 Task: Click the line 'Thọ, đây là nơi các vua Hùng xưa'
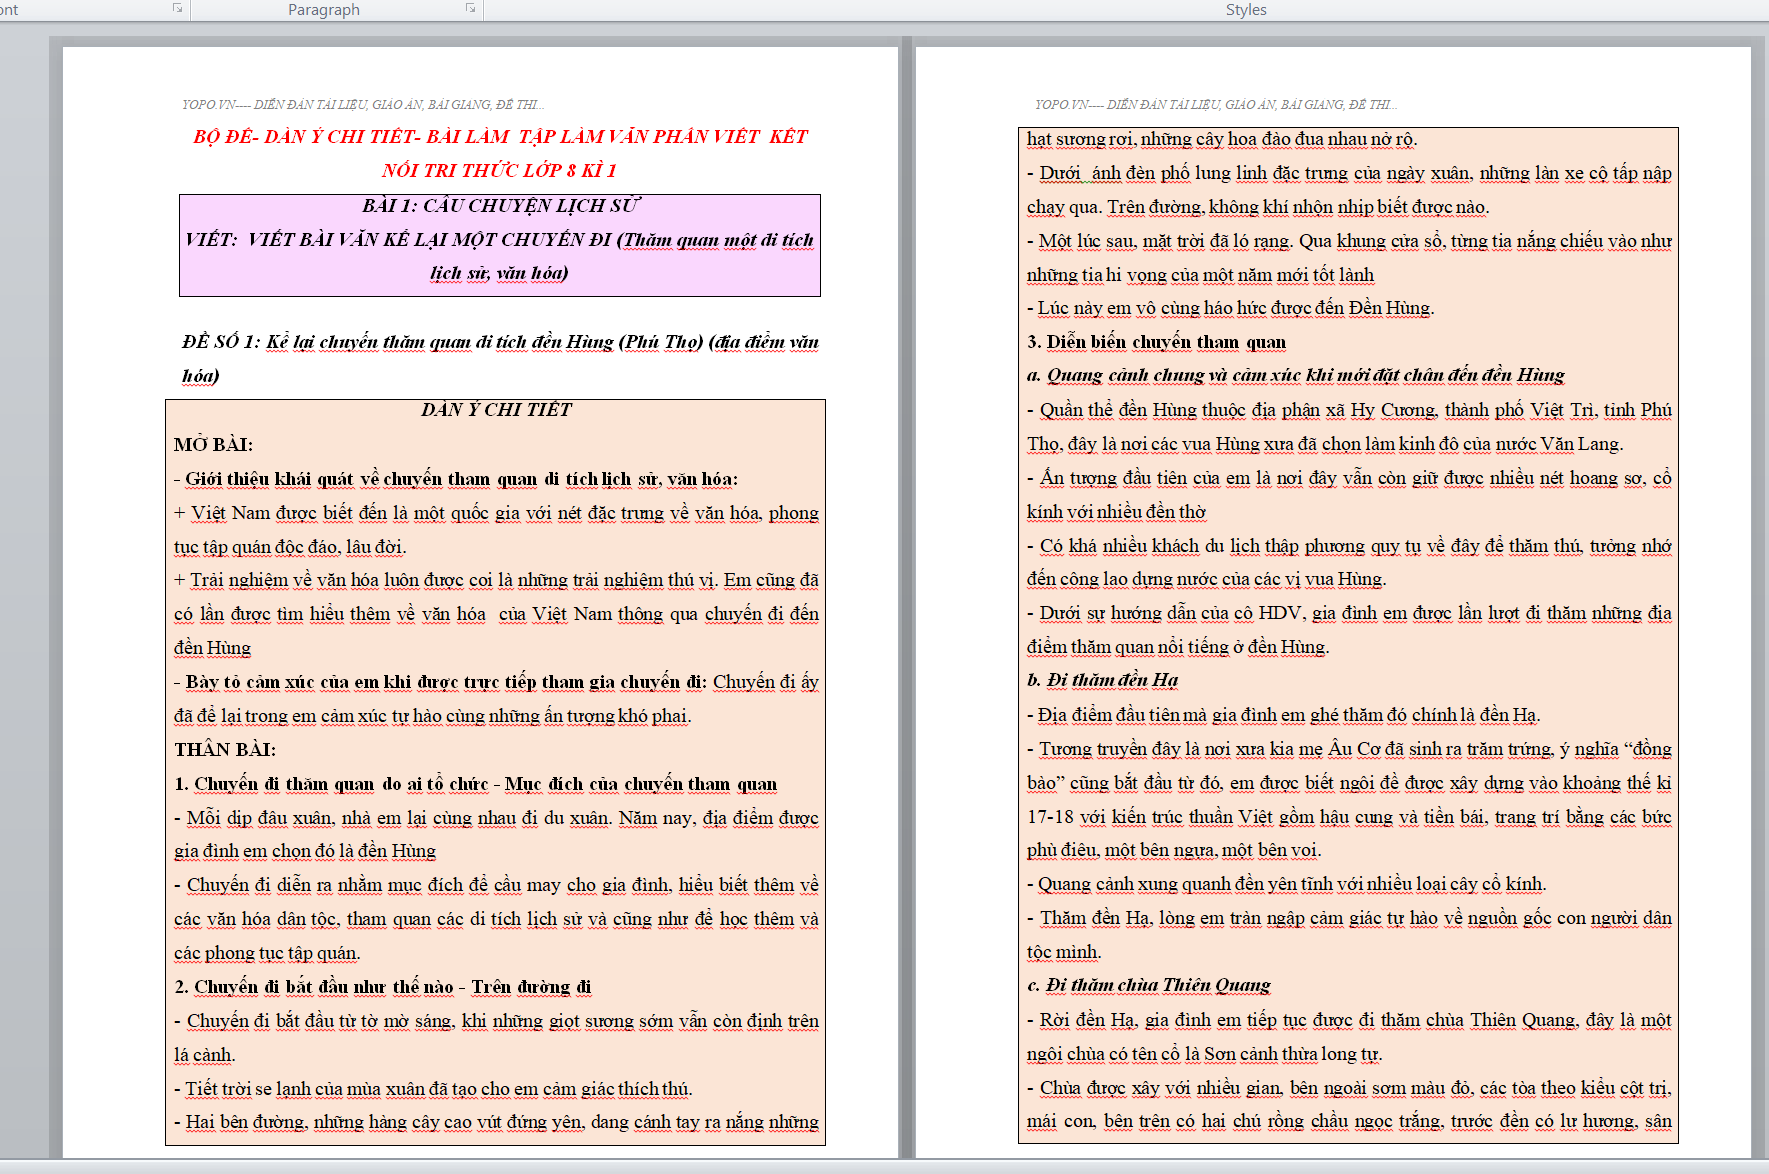[1325, 444]
